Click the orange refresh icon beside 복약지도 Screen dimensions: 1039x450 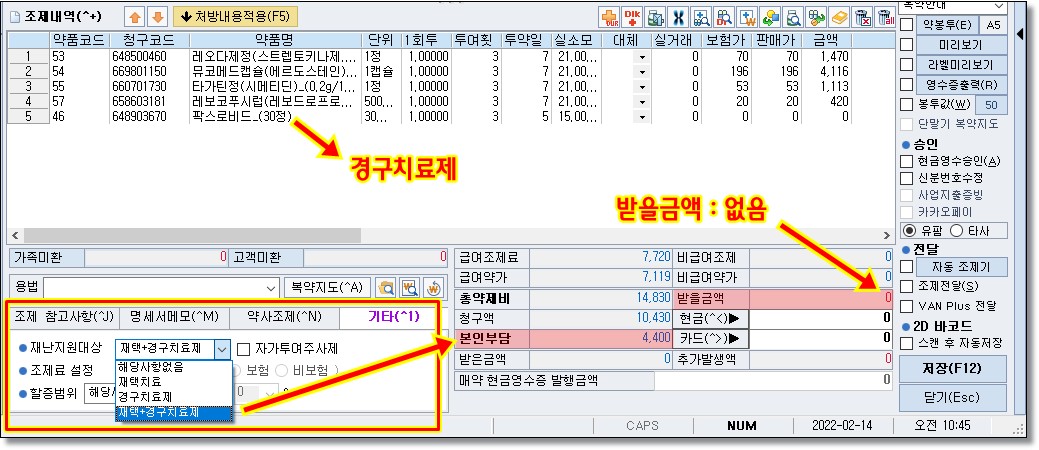click(432, 288)
